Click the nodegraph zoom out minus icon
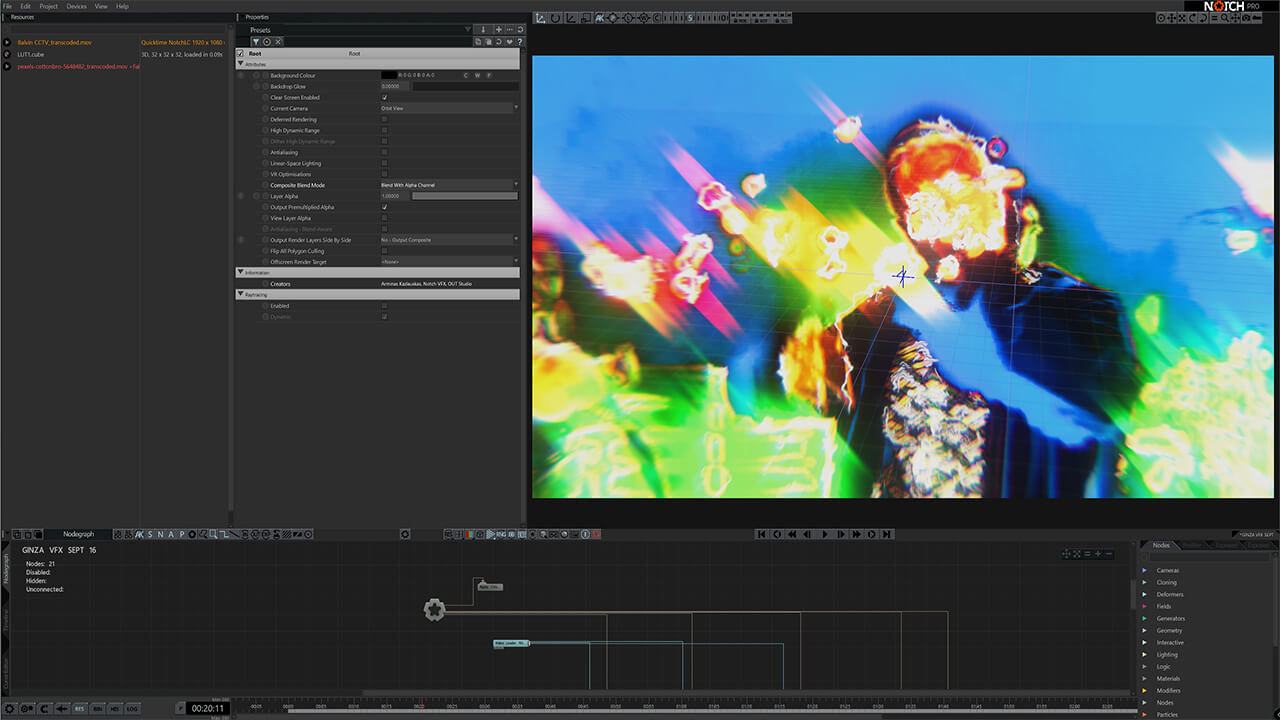The image size is (1280, 720). pyautogui.click(x=1108, y=553)
